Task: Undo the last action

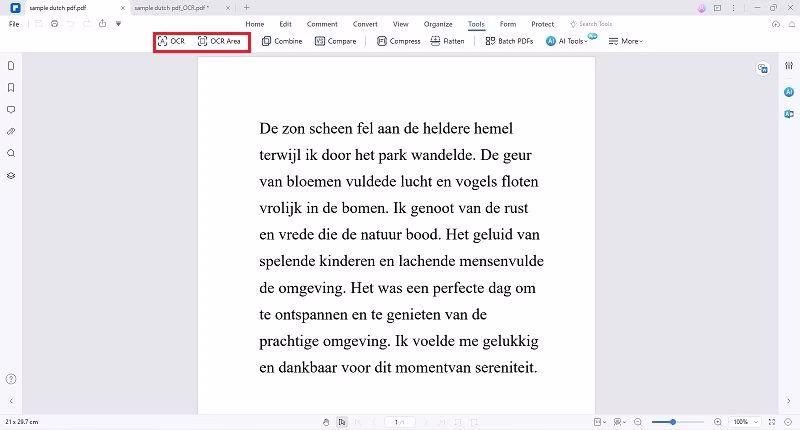Action: pyautogui.click(x=70, y=24)
